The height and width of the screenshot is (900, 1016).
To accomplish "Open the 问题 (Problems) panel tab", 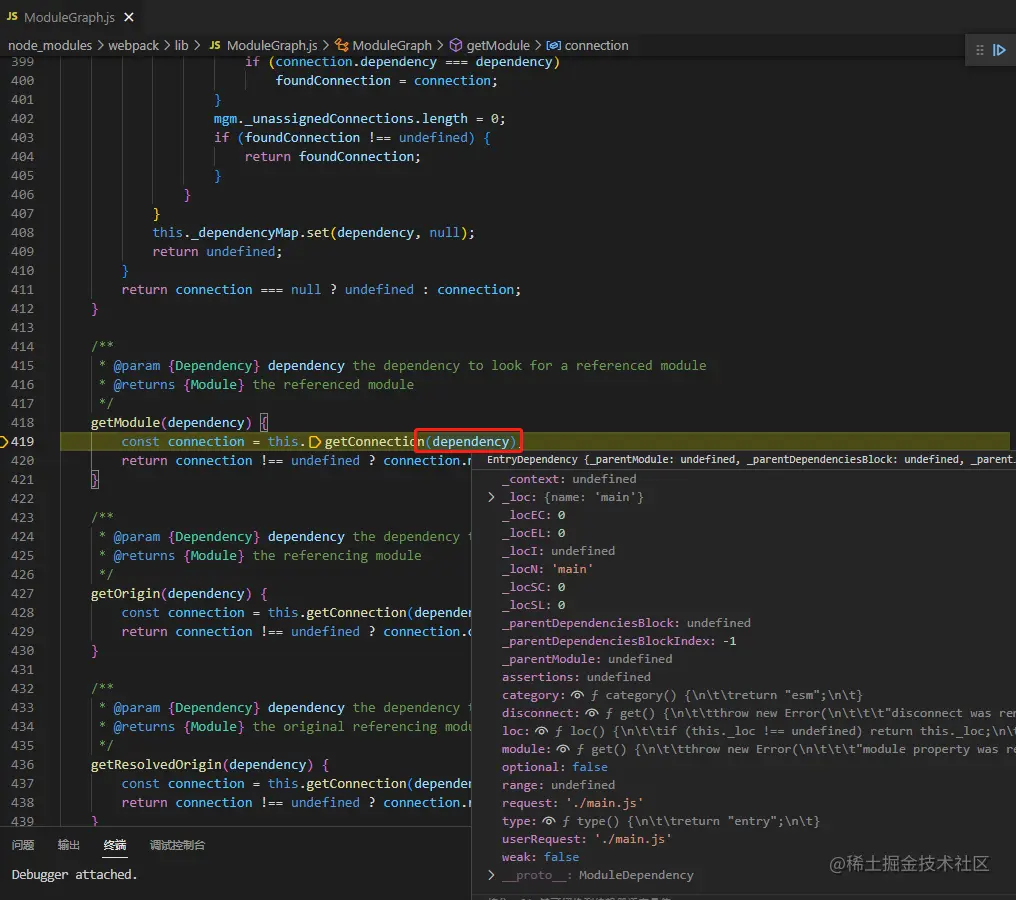I will click(23, 845).
